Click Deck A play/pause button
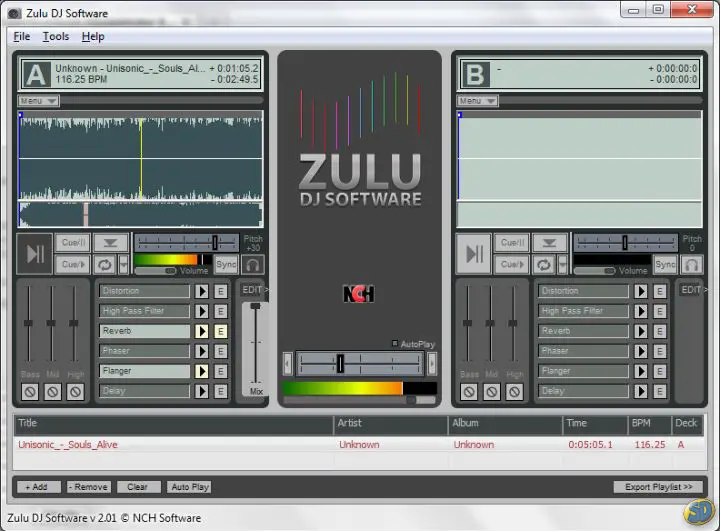This screenshot has height=531, width=720. [x=34, y=254]
